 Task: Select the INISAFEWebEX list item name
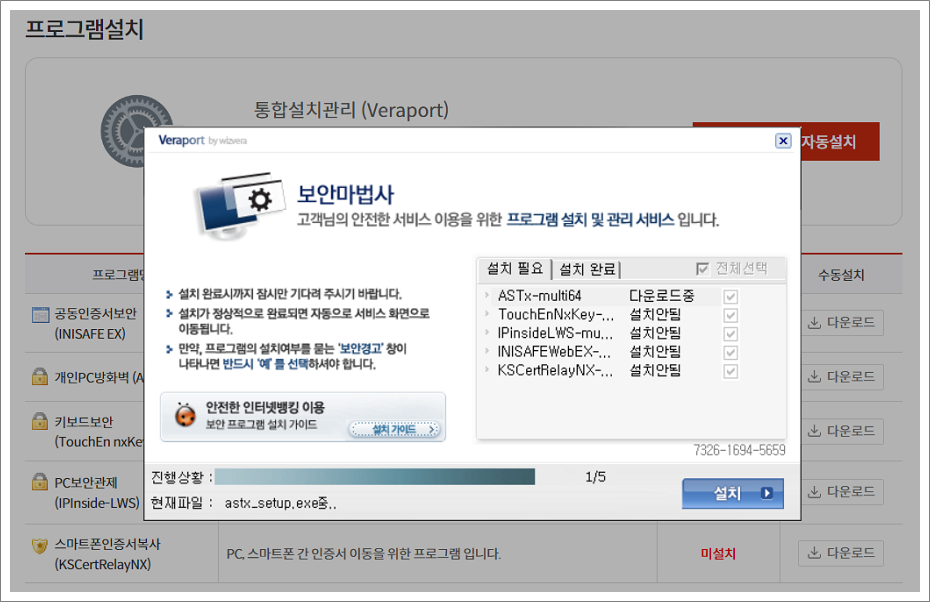pos(554,352)
